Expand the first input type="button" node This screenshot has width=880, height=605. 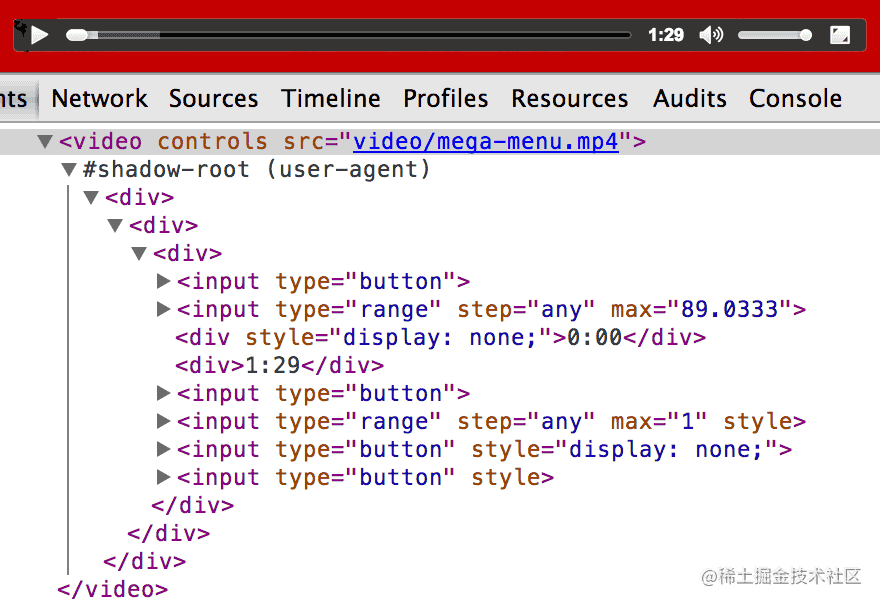tap(163, 281)
